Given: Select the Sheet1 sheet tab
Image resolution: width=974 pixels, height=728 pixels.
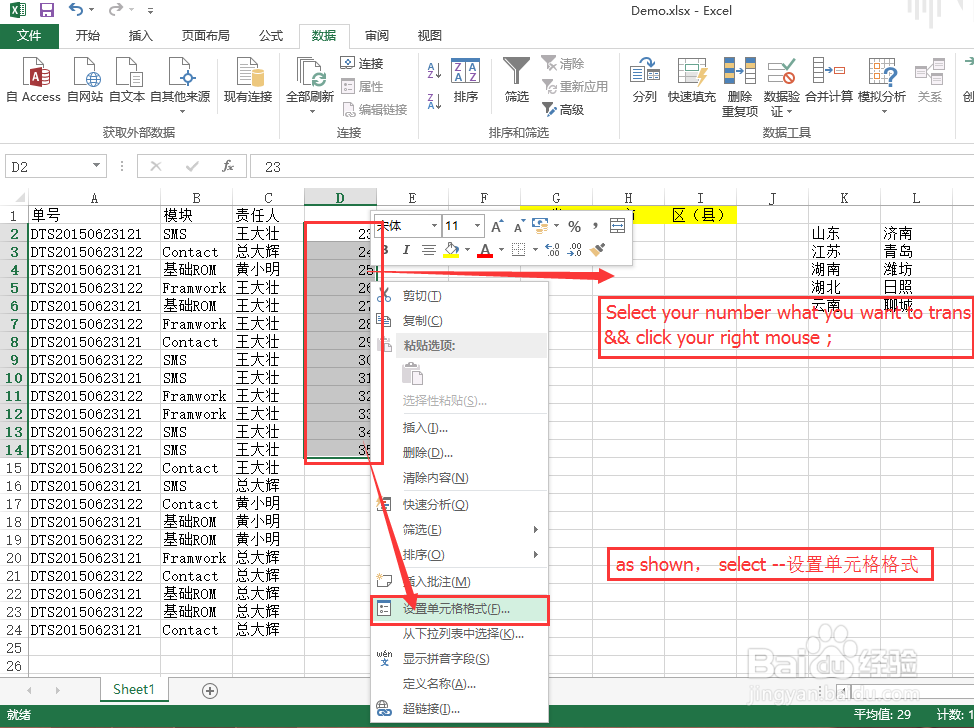Looking at the screenshot, I should [x=134, y=689].
